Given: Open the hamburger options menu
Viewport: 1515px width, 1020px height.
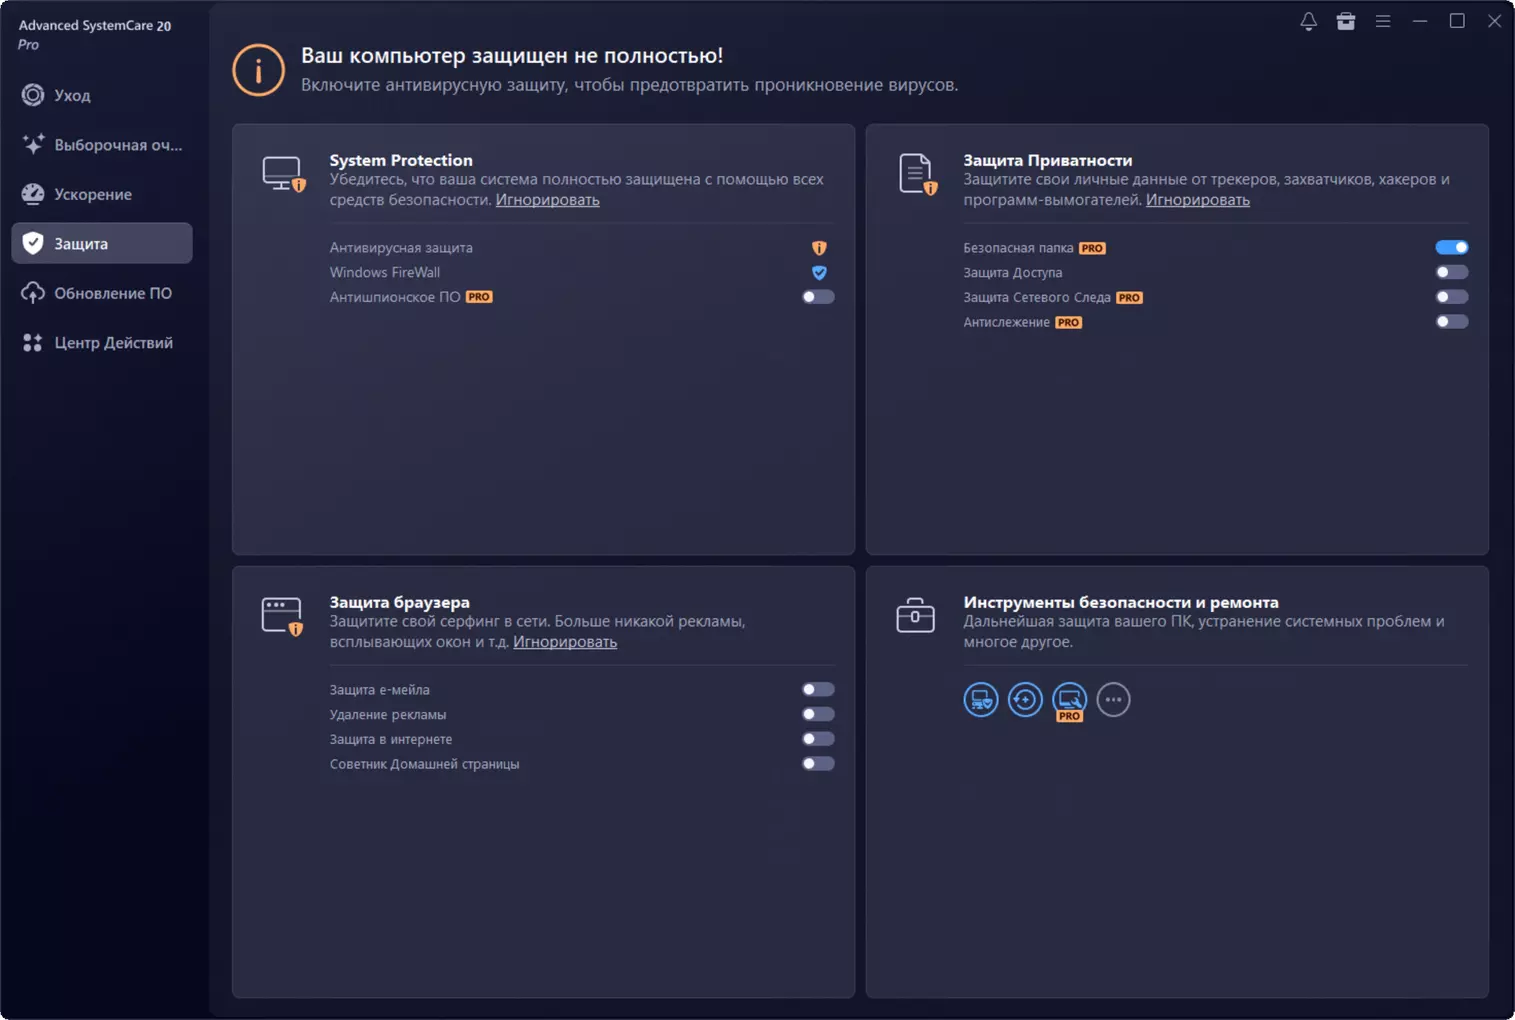Looking at the screenshot, I should (1383, 21).
